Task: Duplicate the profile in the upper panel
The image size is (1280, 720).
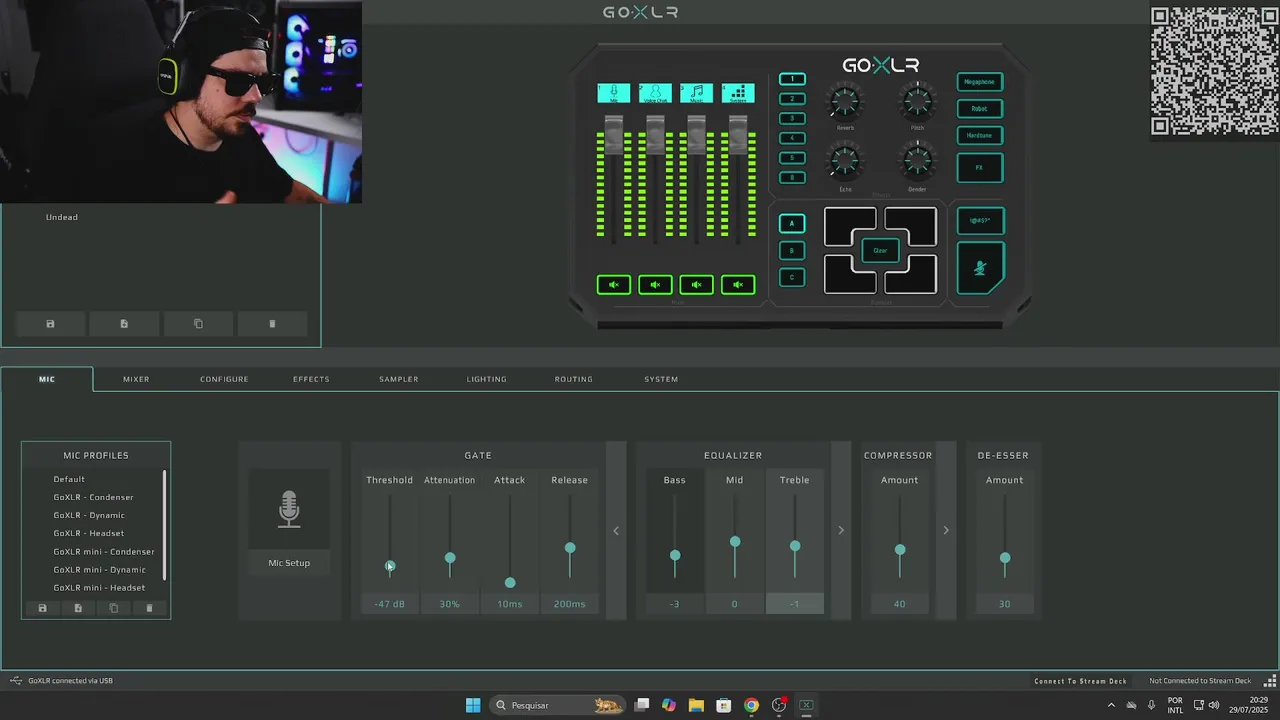Action: point(198,324)
